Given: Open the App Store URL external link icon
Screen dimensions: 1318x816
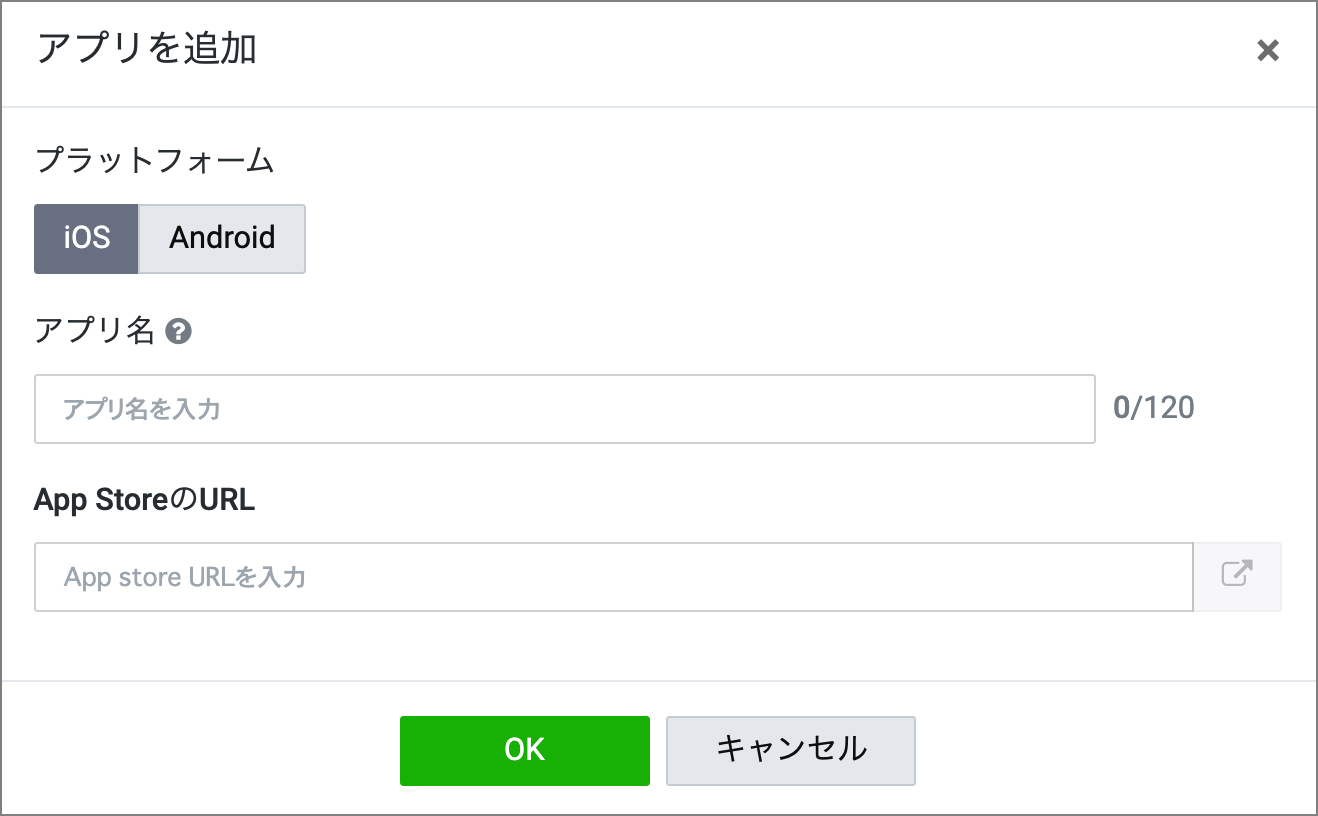Looking at the screenshot, I should pyautogui.click(x=1237, y=576).
